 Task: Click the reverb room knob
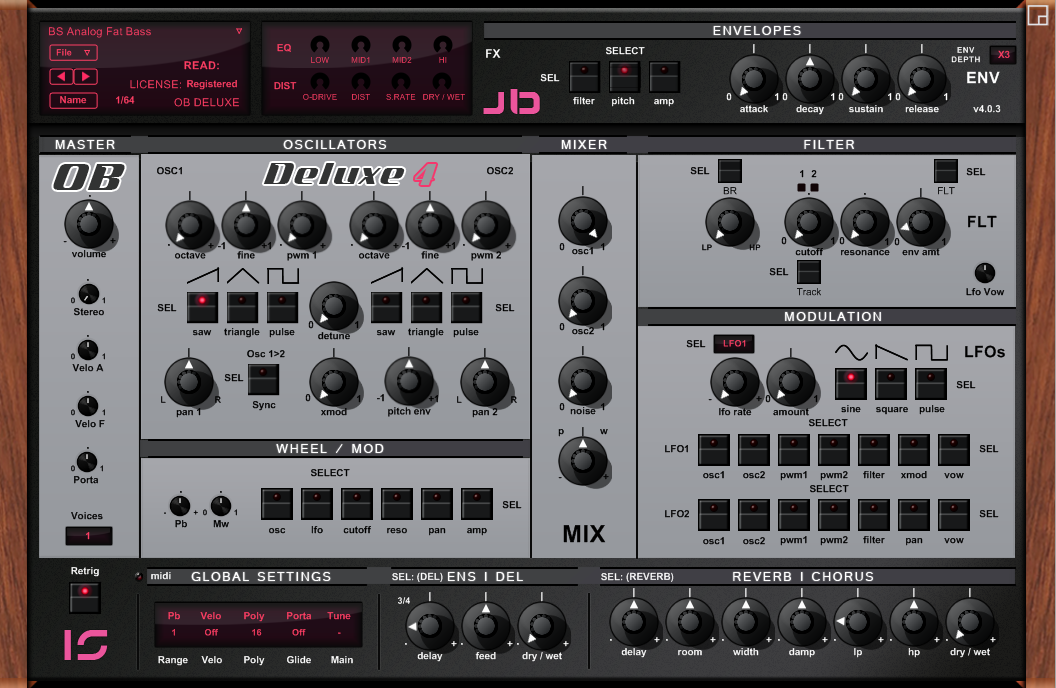pos(690,623)
